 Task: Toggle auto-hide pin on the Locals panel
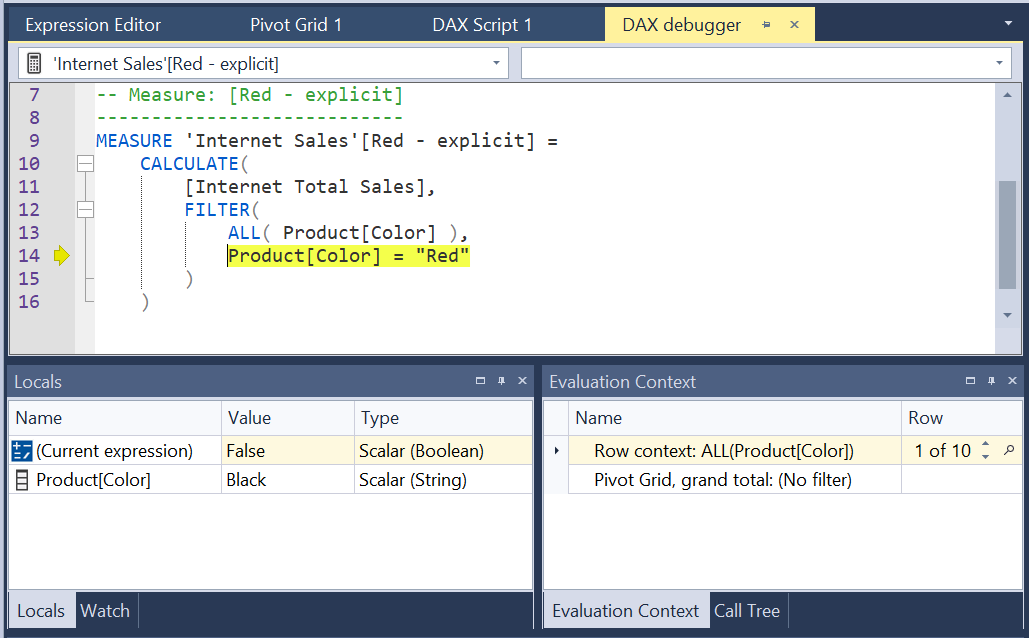pyautogui.click(x=501, y=381)
